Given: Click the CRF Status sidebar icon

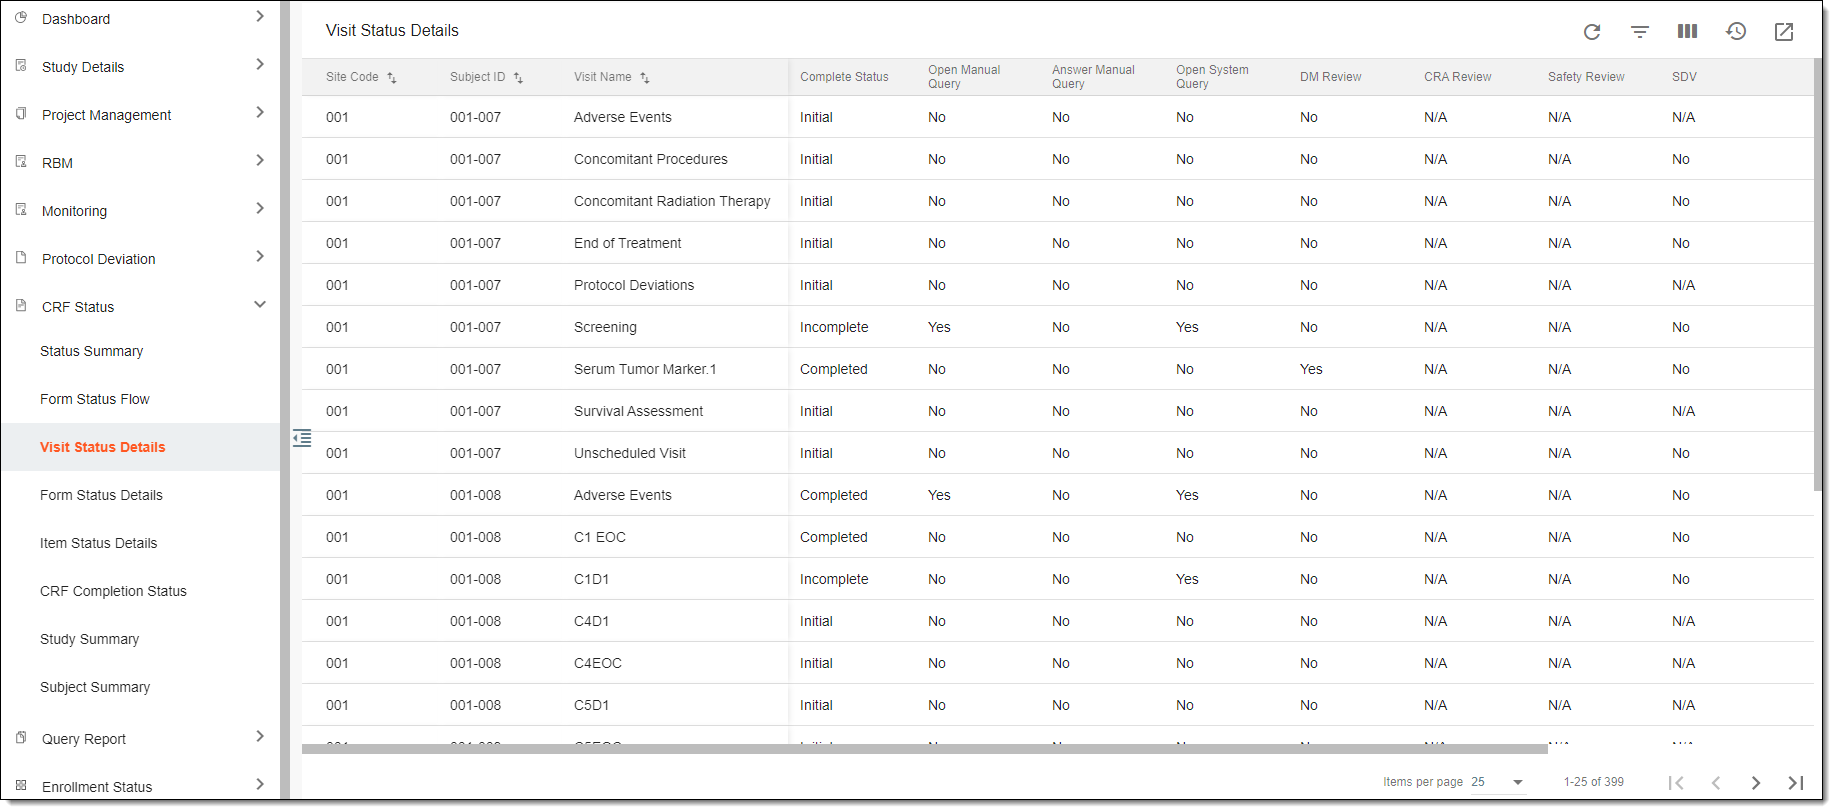Looking at the screenshot, I should click(x=21, y=305).
